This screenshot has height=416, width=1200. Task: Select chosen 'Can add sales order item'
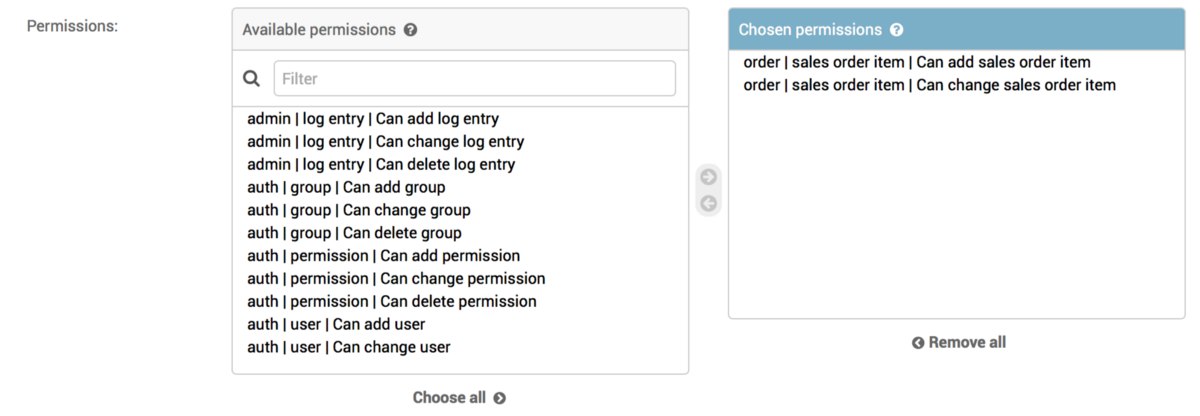click(x=917, y=62)
